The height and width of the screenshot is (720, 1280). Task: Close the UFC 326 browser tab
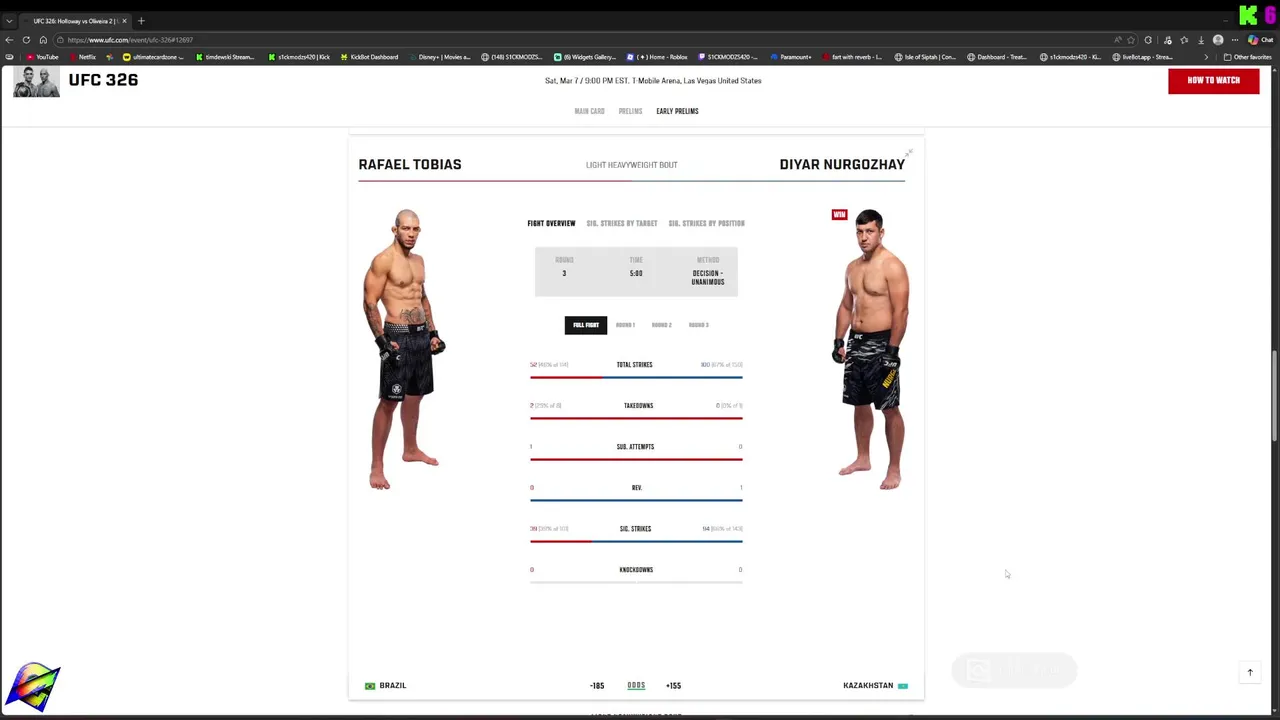point(124,21)
